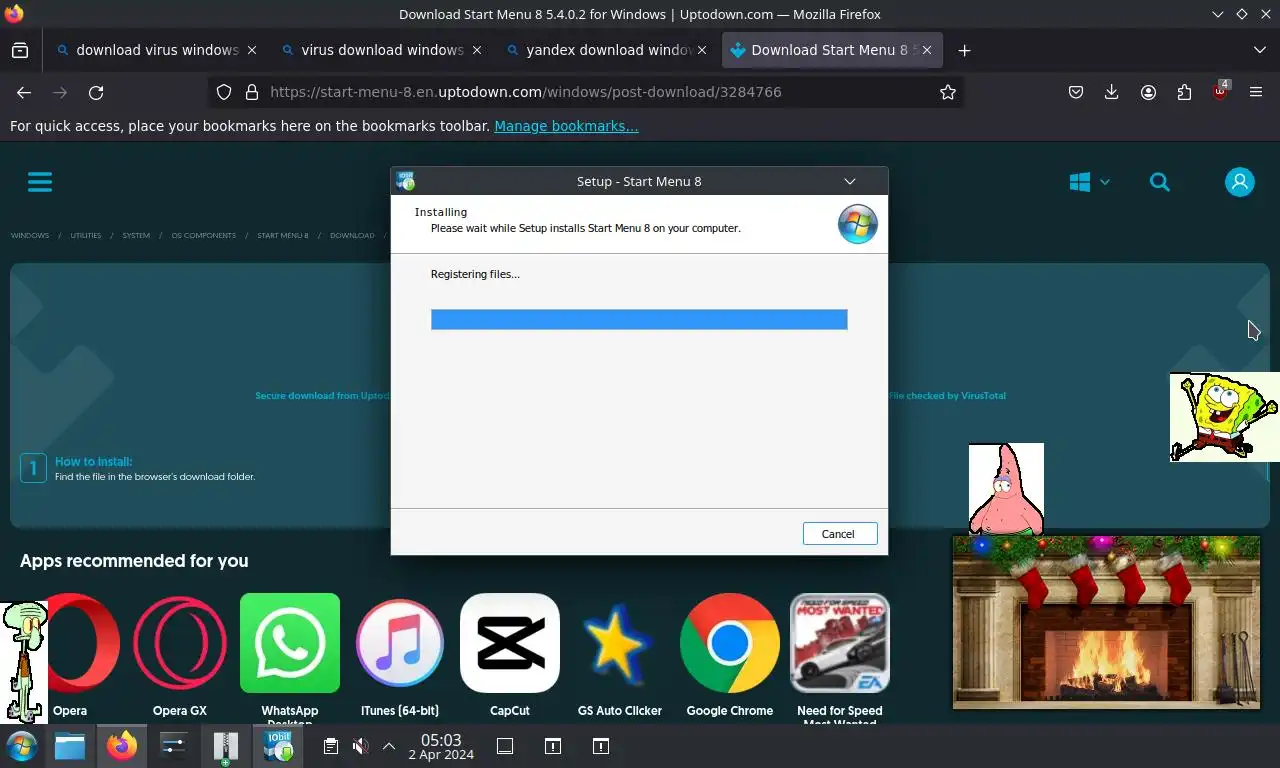
Task: Go back to previous page
Action: click(x=24, y=92)
